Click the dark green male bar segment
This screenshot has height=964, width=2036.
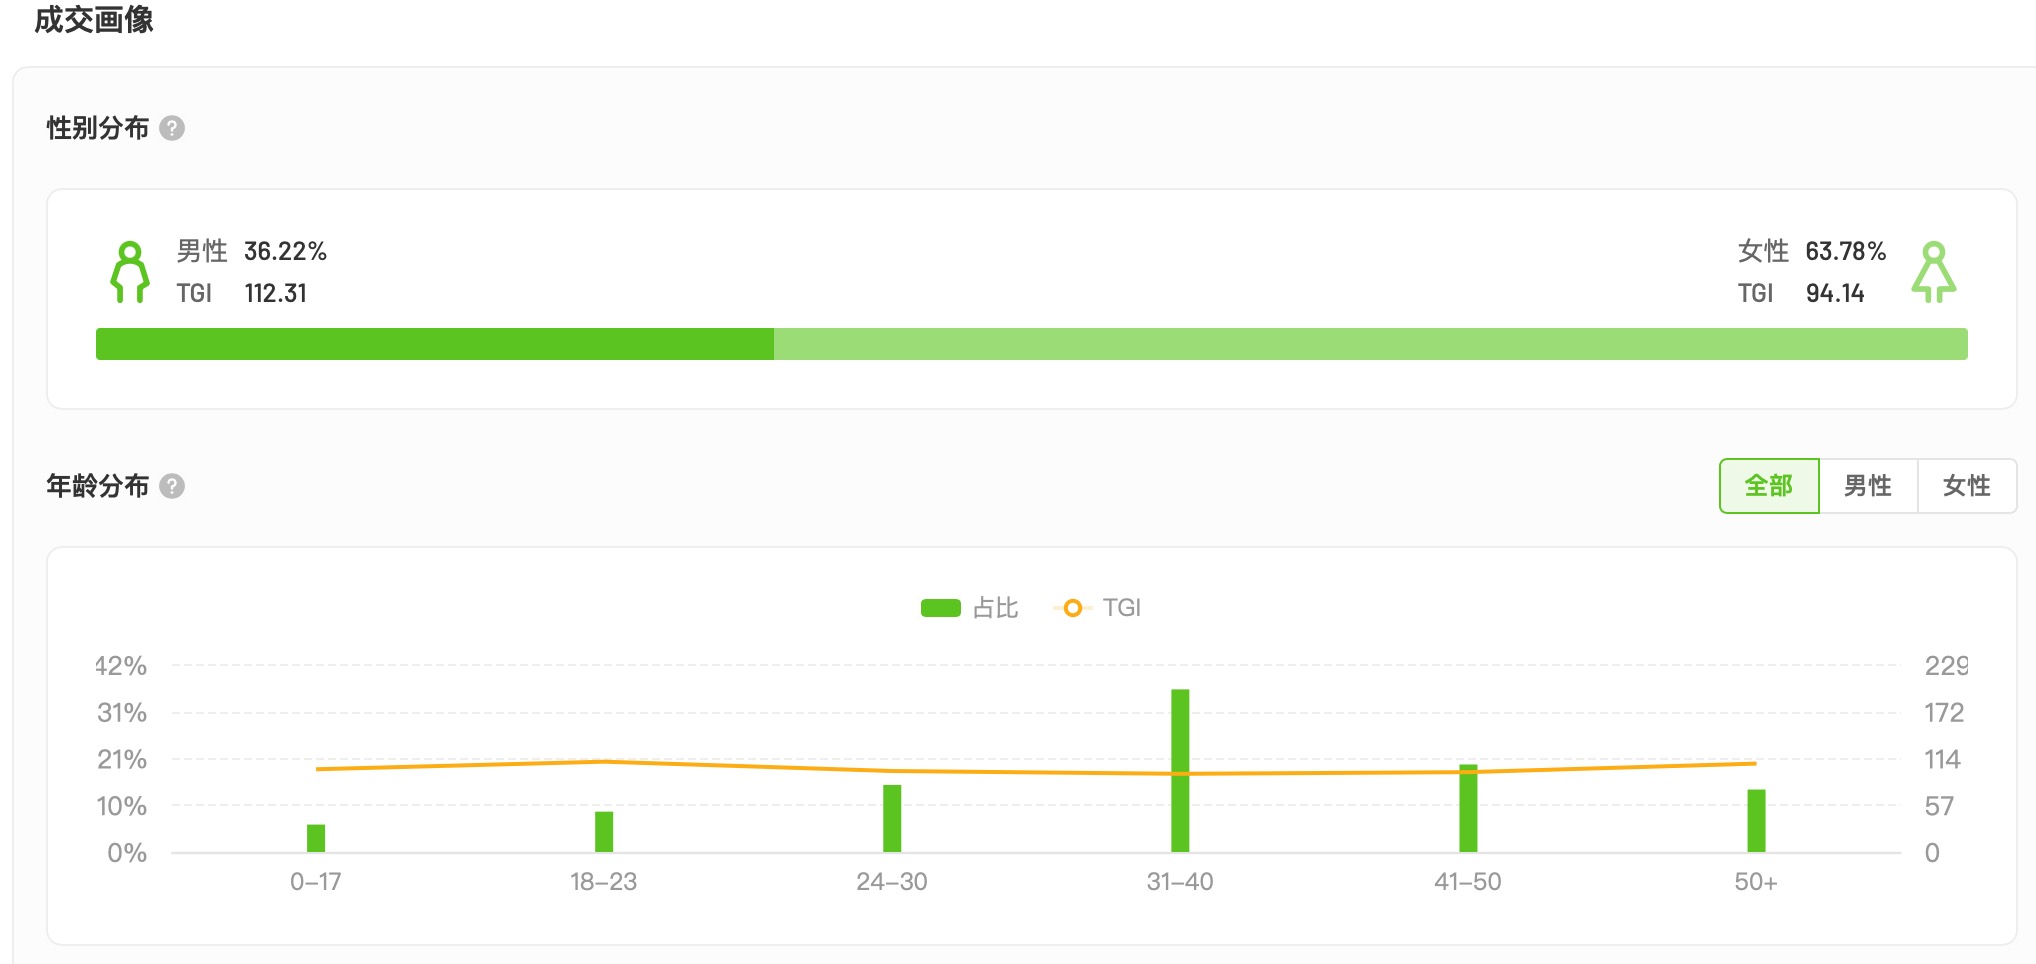[434, 344]
